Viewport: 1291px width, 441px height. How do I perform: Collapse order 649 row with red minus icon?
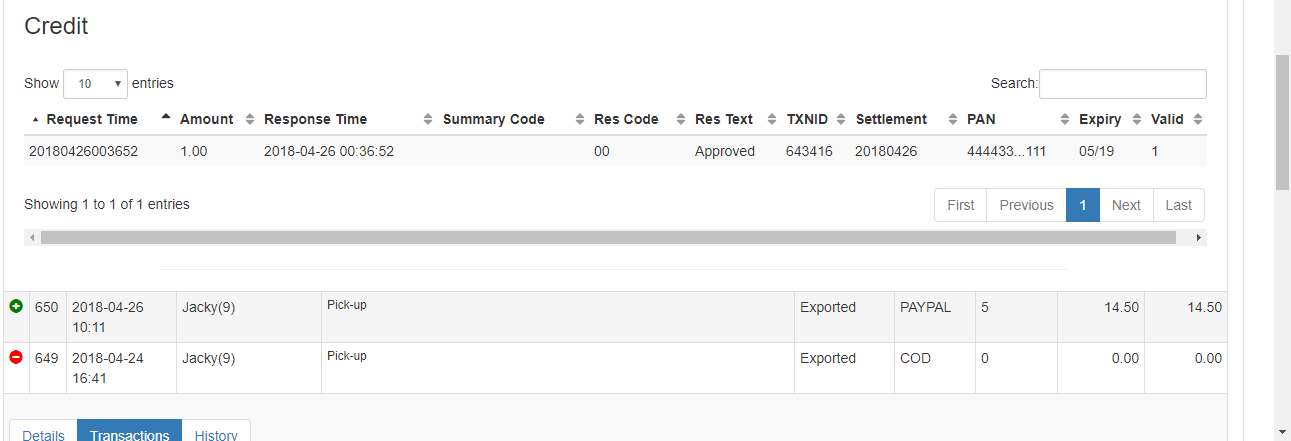click(x=16, y=357)
